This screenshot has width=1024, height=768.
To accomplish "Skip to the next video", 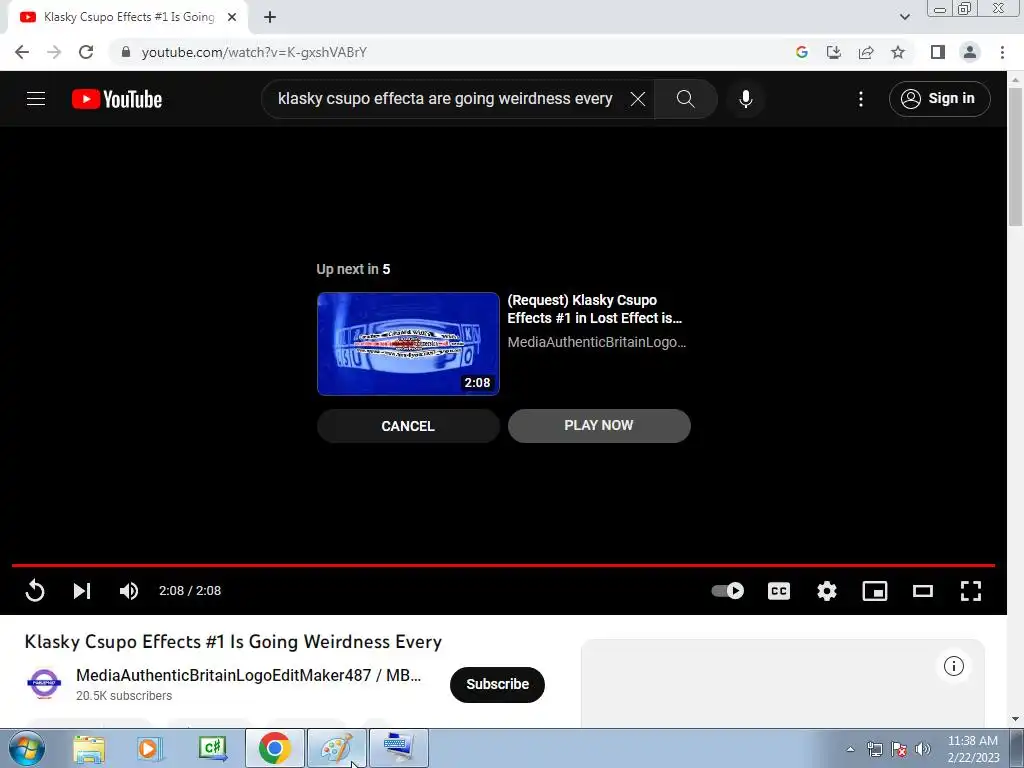I will point(82,590).
